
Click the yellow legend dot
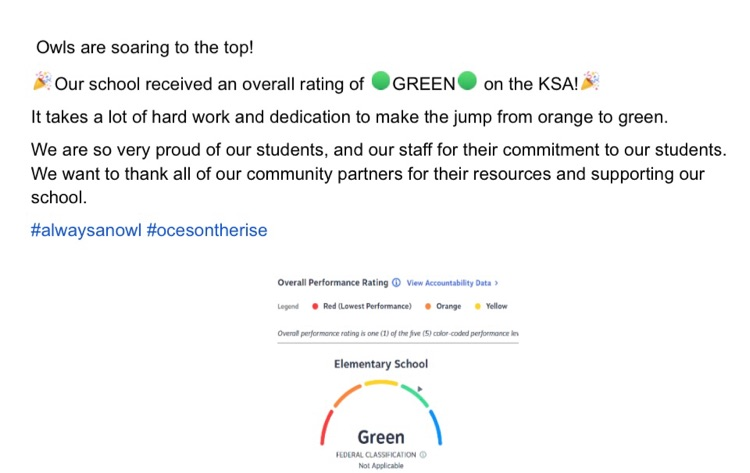click(x=477, y=306)
